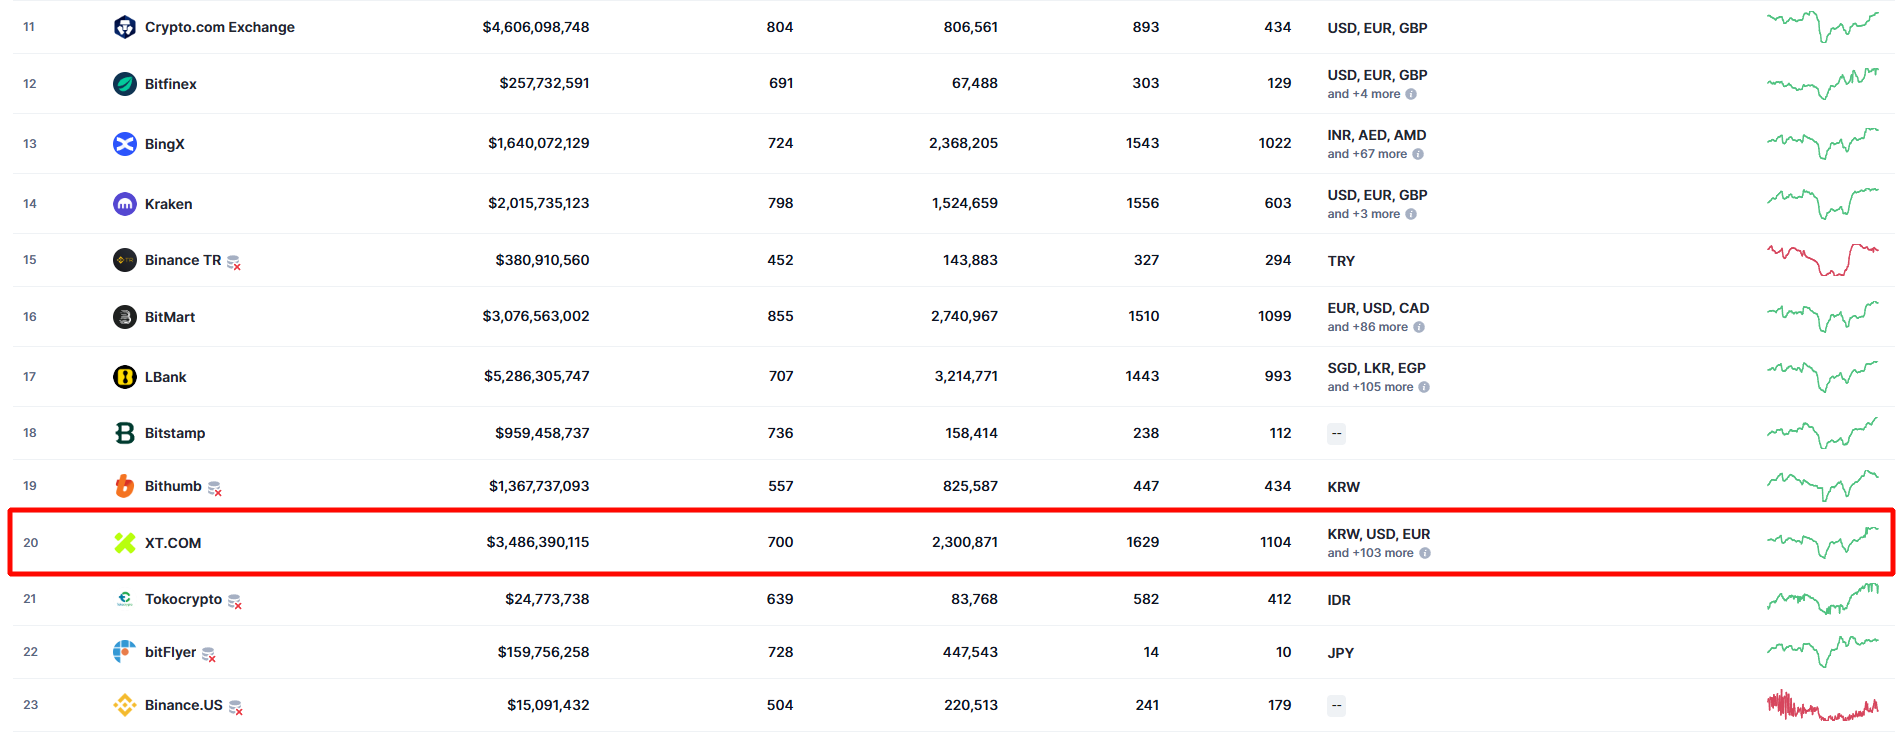
Task: Click the XT.COM green logo icon
Action: (x=124, y=543)
